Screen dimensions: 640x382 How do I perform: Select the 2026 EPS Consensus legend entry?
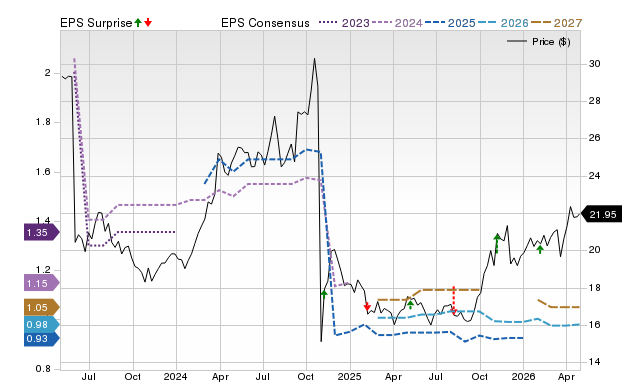(503, 23)
